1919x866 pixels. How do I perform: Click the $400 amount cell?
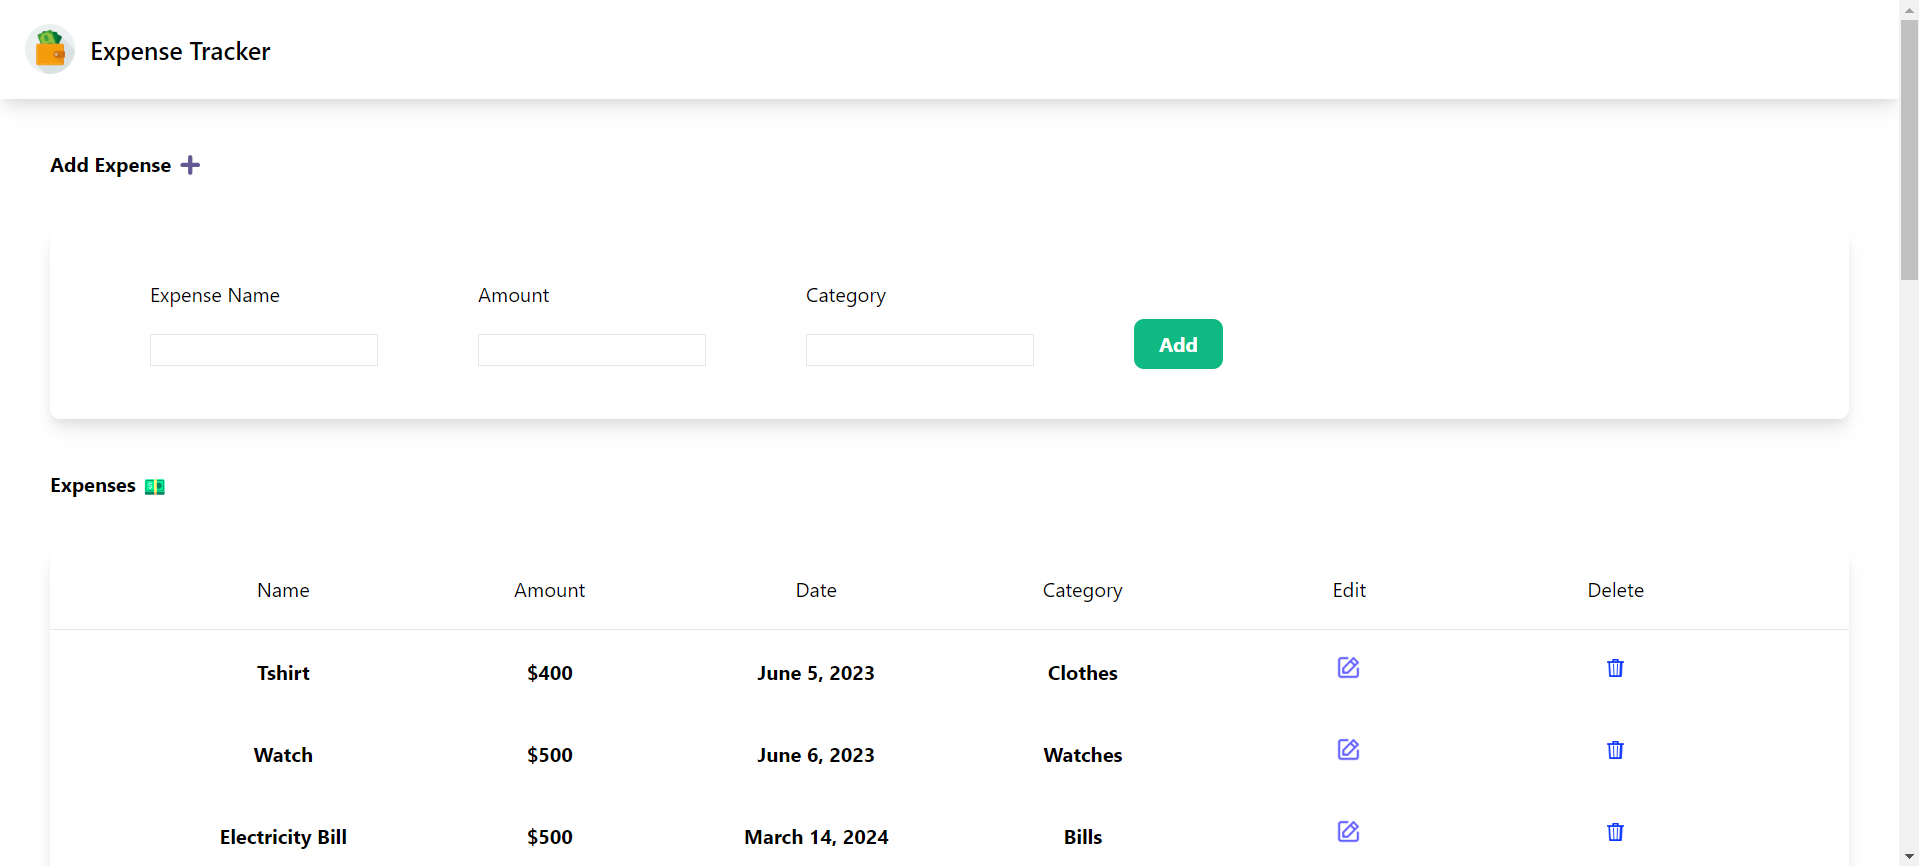click(x=550, y=673)
